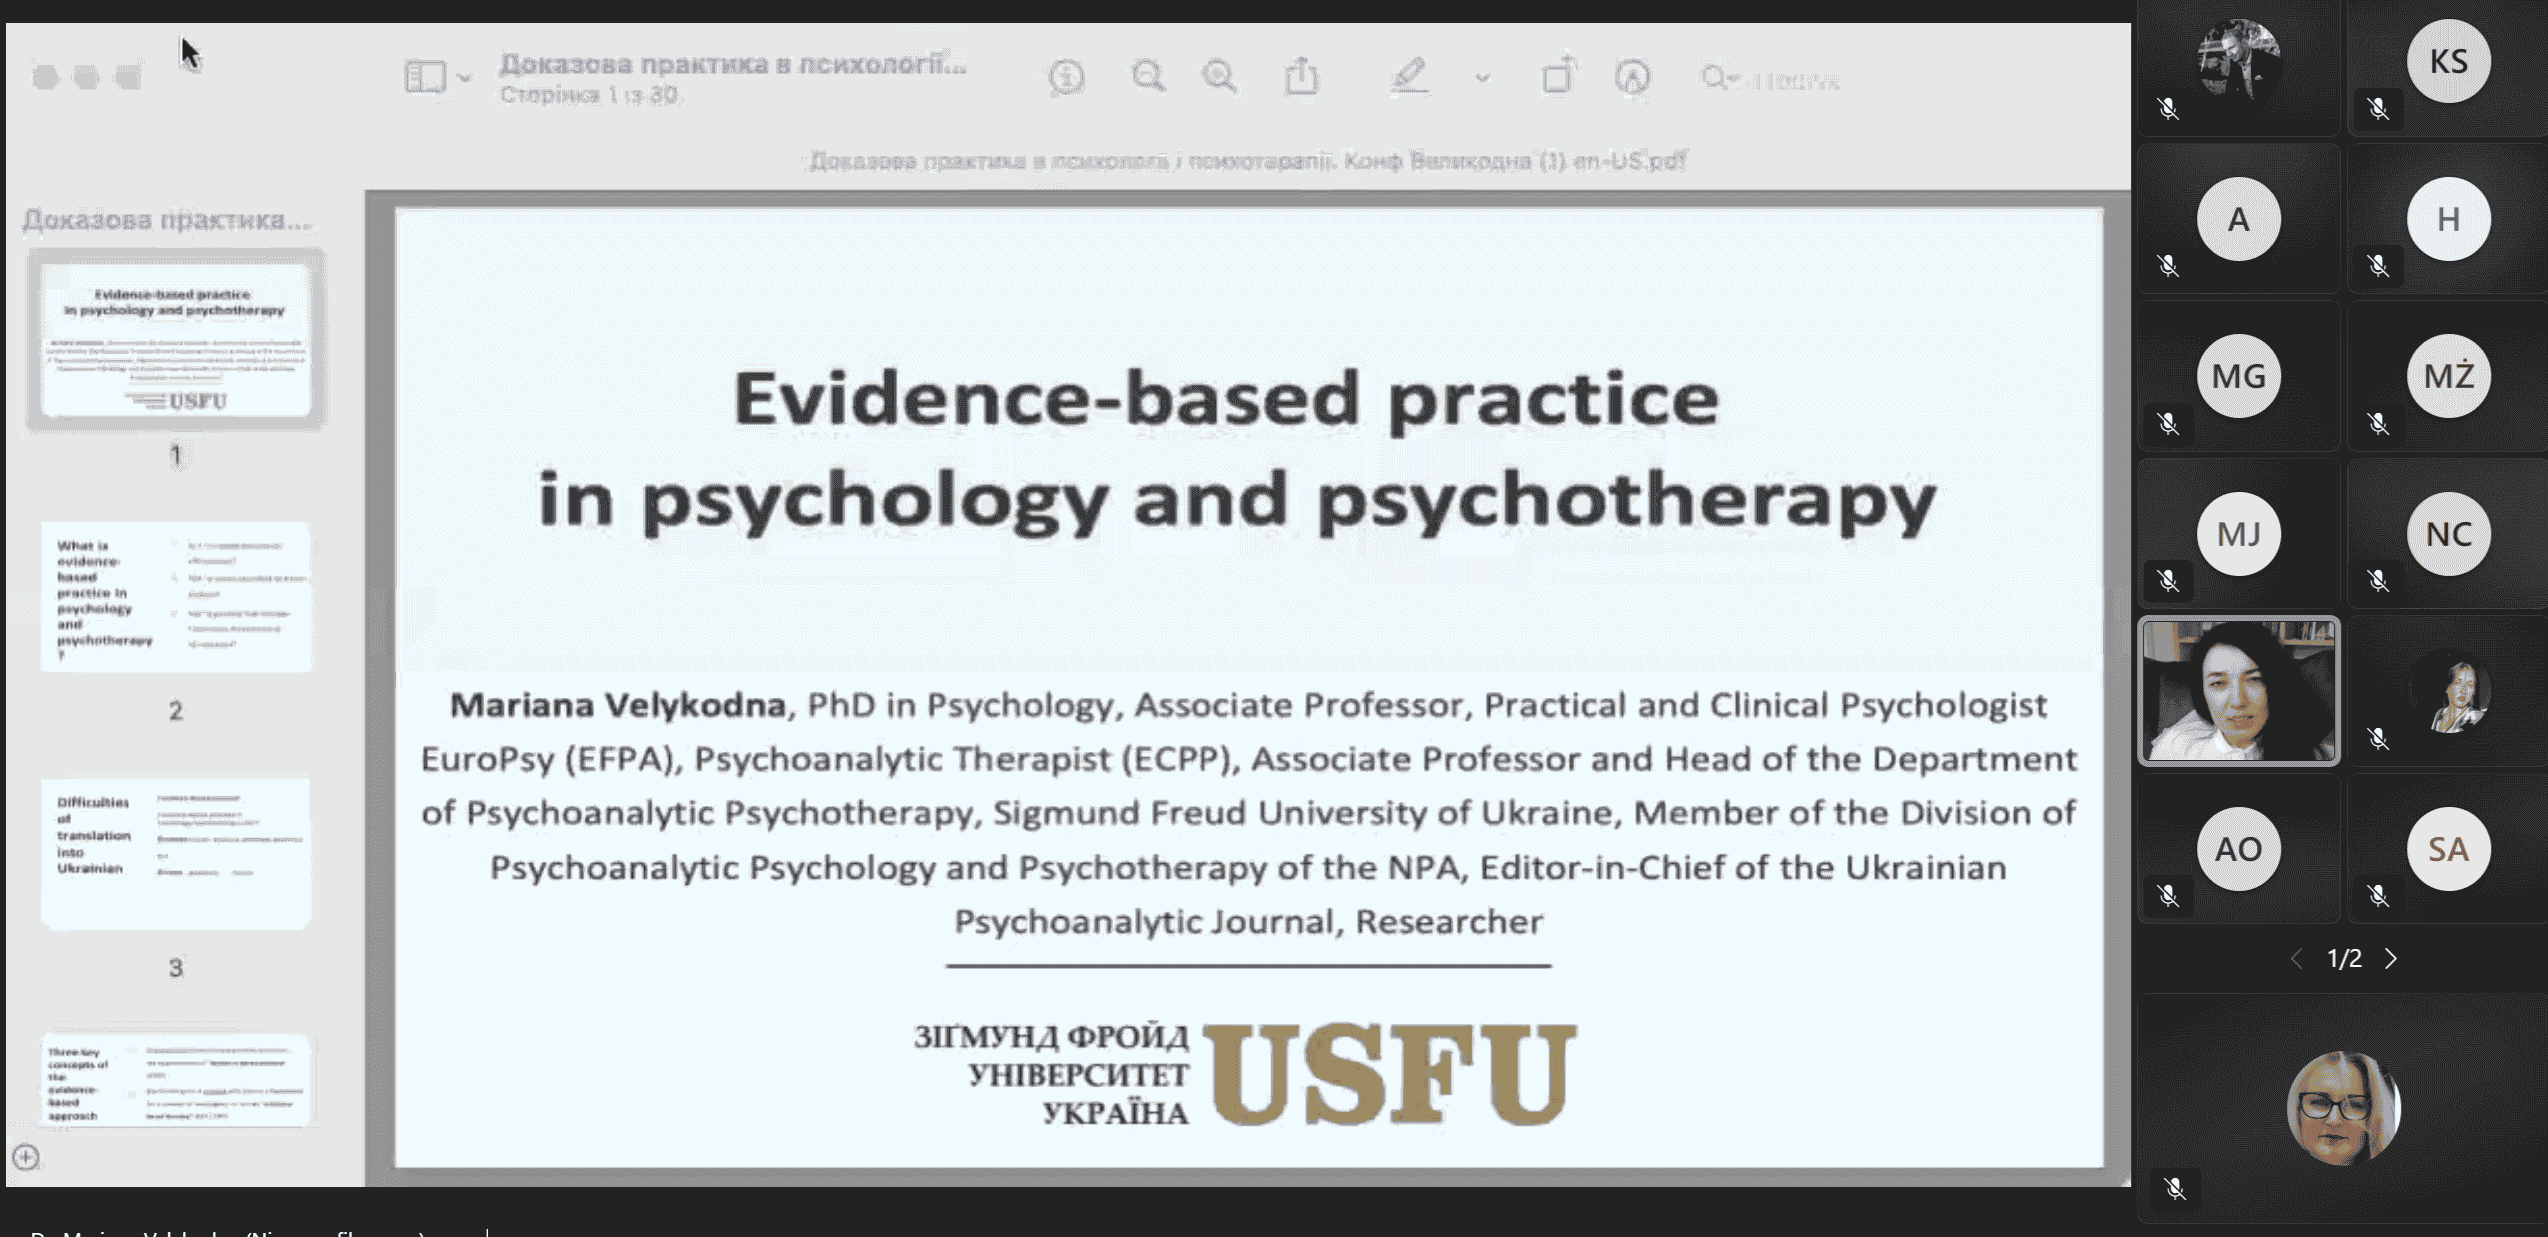Click the NC participant avatar
Screen dimensions: 2548x1237
[x=2448, y=534]
